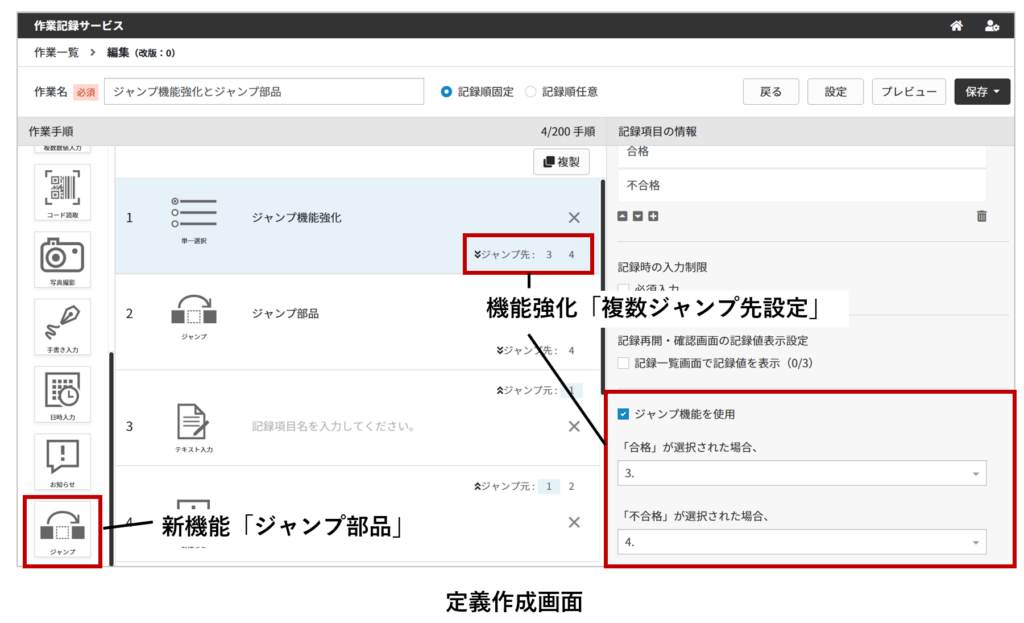
Task: Click the プレビュー button
Action: click(908, 92)
